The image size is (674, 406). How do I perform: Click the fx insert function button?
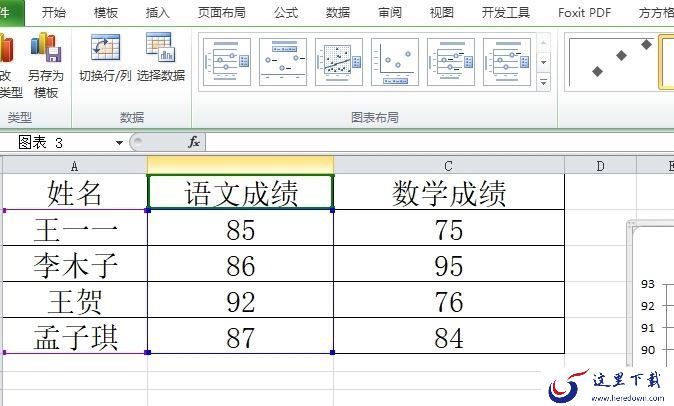(x=194, y=142)
